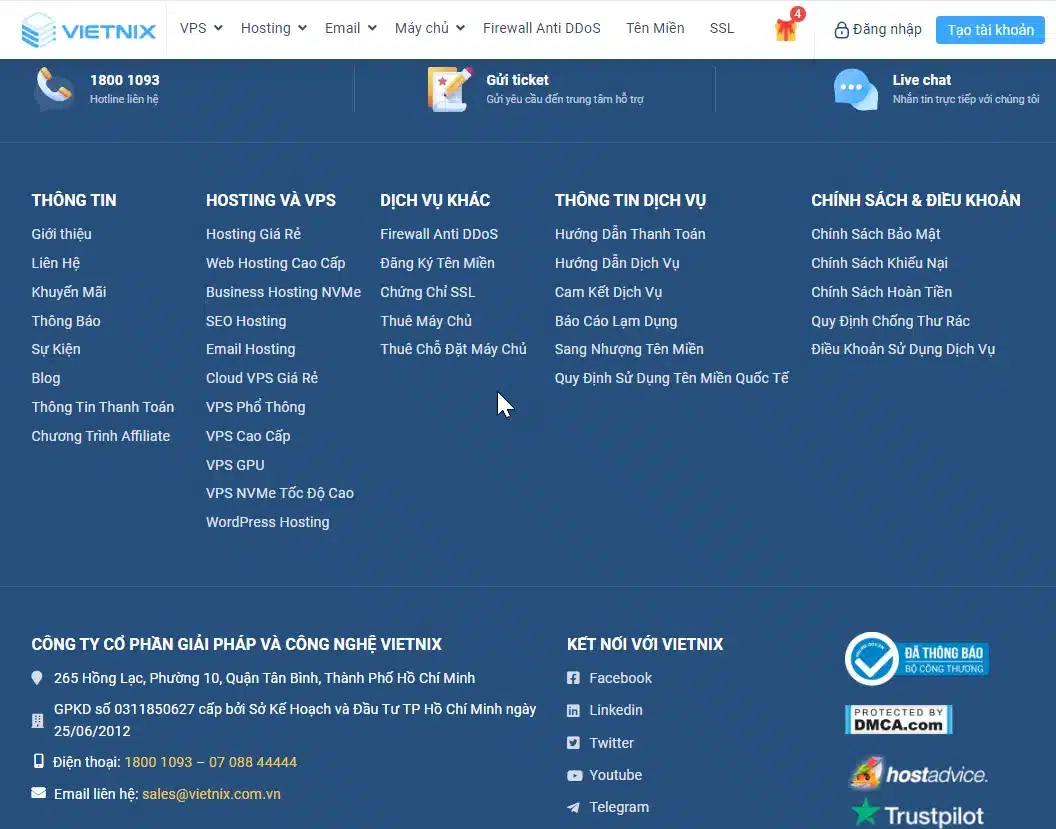Image resolution: width=1056 pixels, height=829 pixels.
Task: Open the Blog link
Action: [x=46, y=378]
